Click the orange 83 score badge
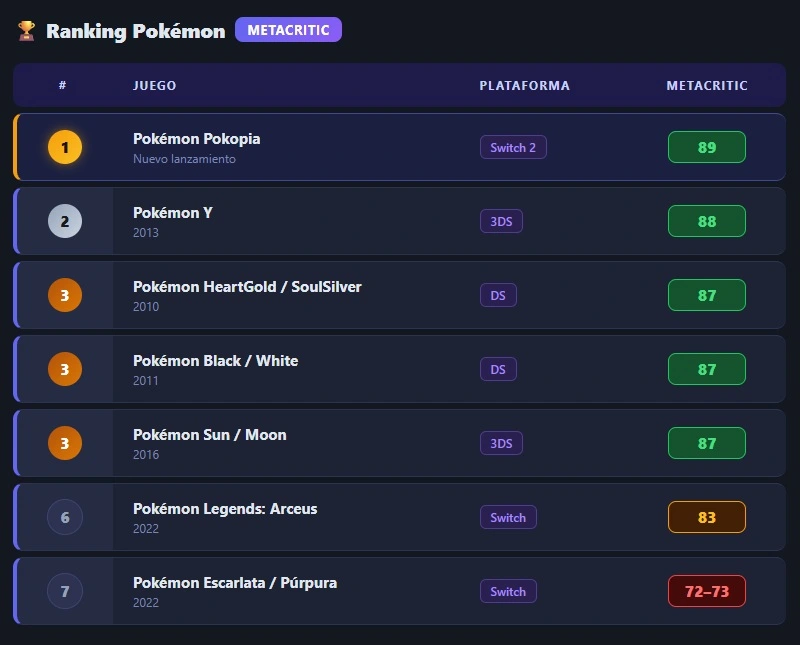The width and height of the screenshot is (800, 645). 707,517
